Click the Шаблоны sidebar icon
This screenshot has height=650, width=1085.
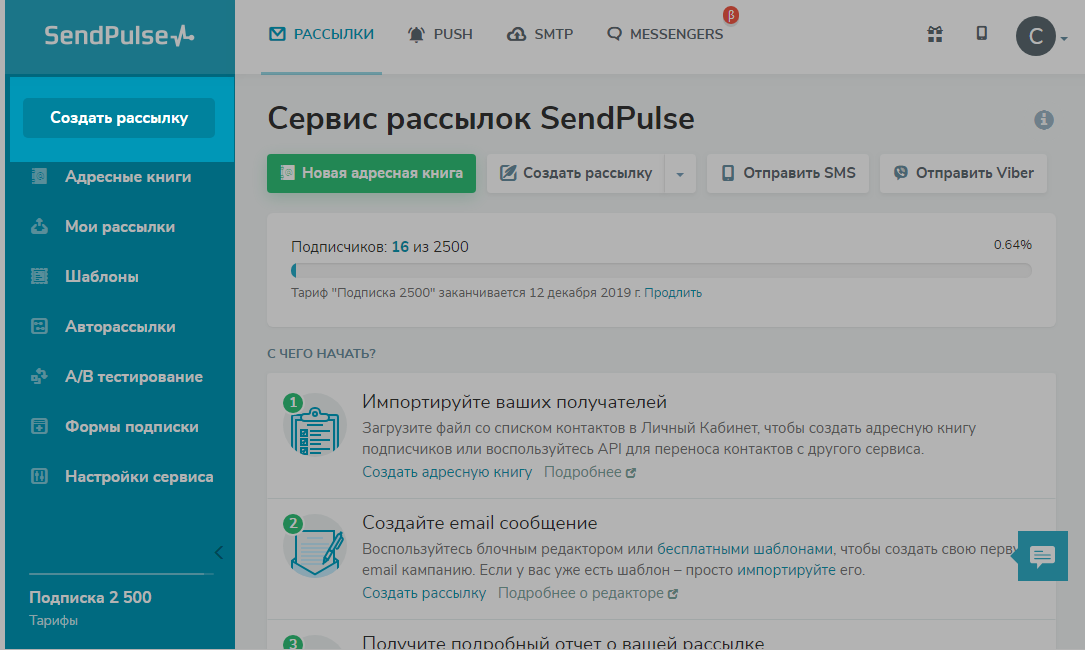[39, 276]
